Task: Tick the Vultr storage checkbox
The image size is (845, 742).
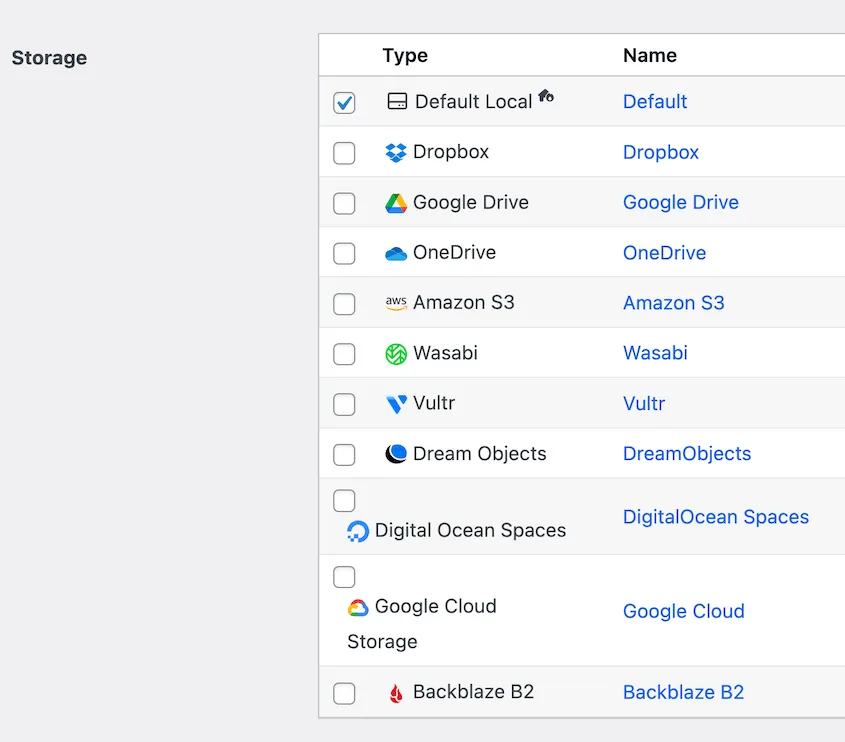Action: pyautogui.click(x=344, y=404)
